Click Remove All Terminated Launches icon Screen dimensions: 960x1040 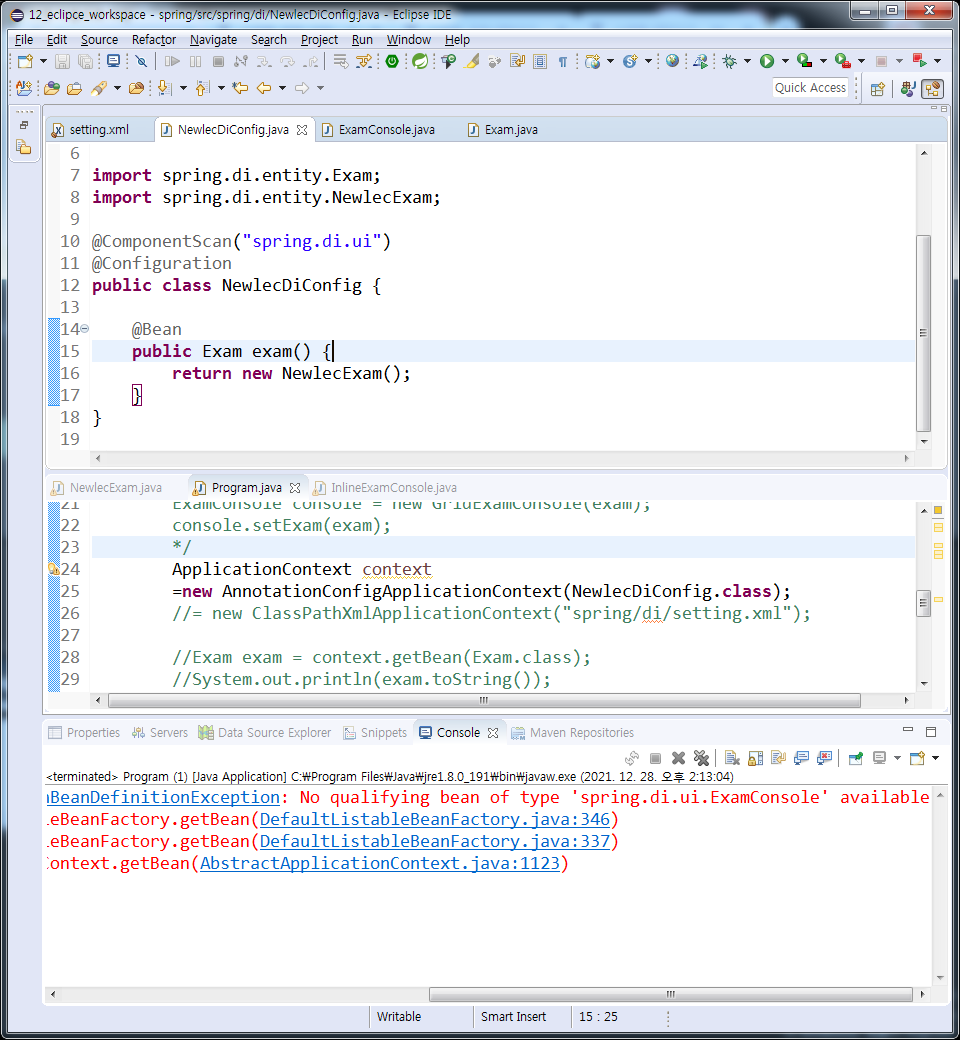(701, 758)
